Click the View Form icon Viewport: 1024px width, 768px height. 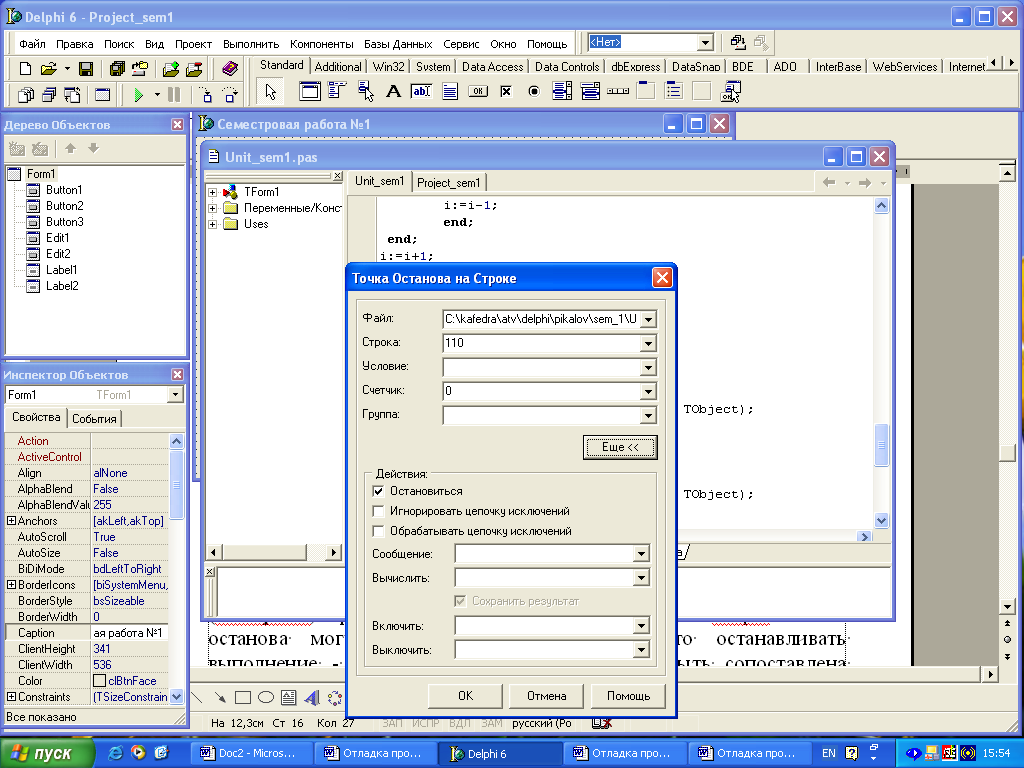49,95
